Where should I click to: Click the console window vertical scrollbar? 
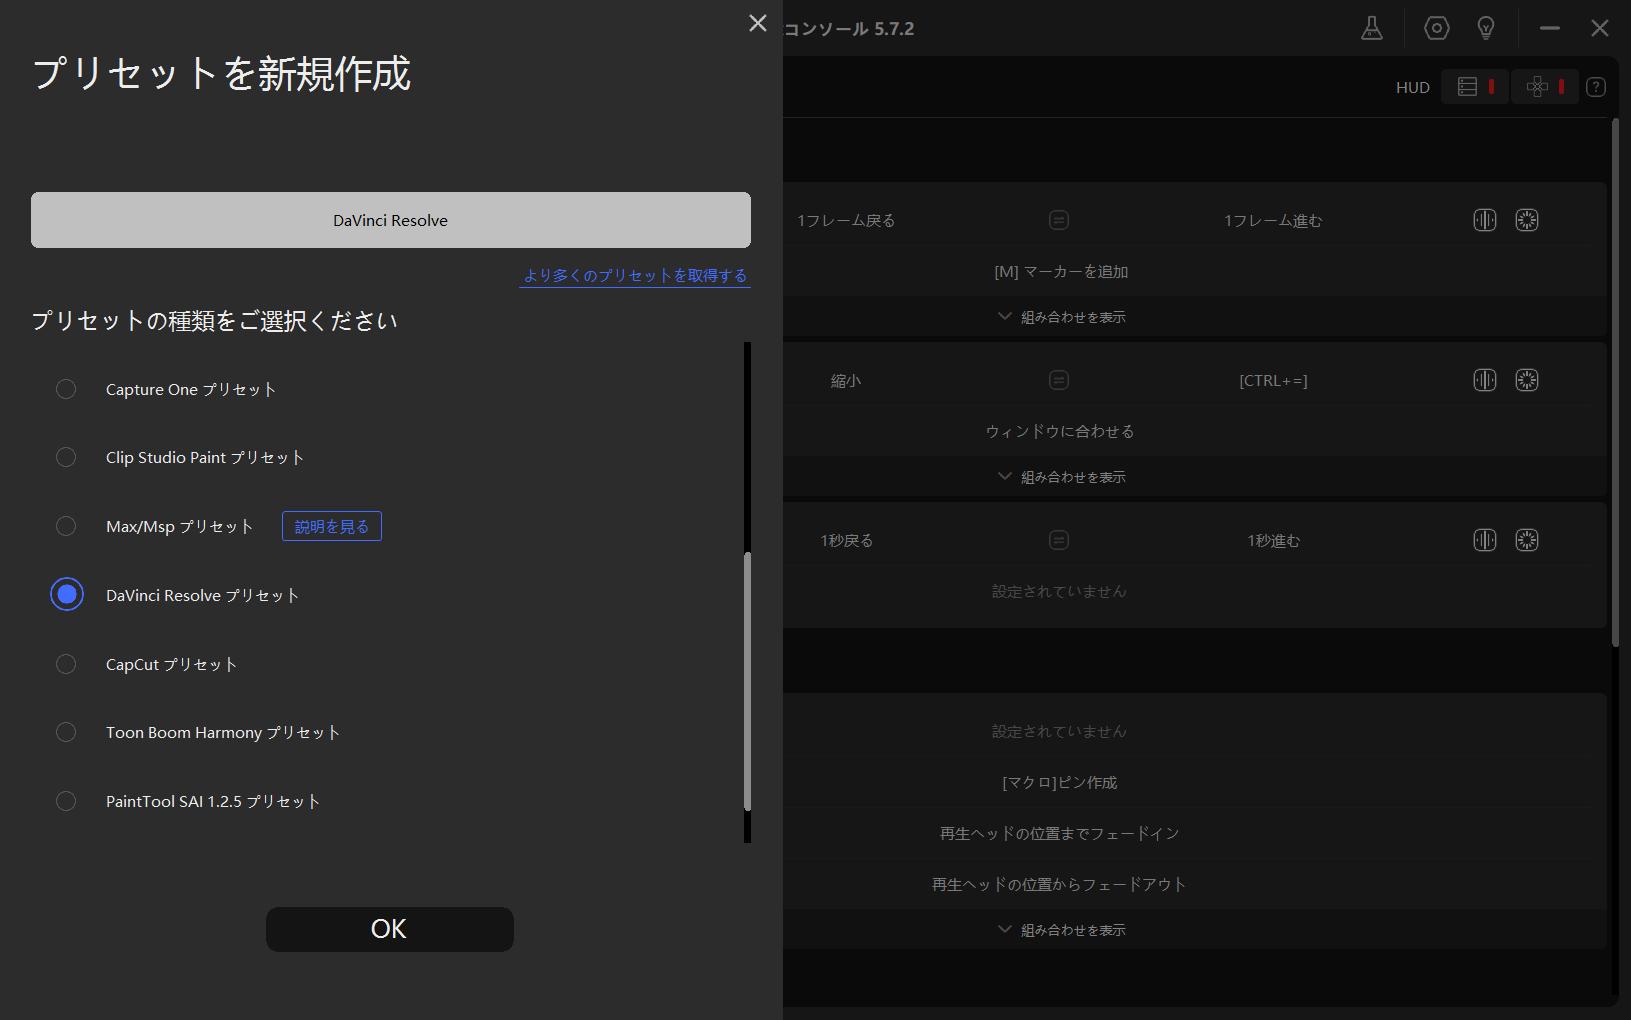pos(1615,382)
